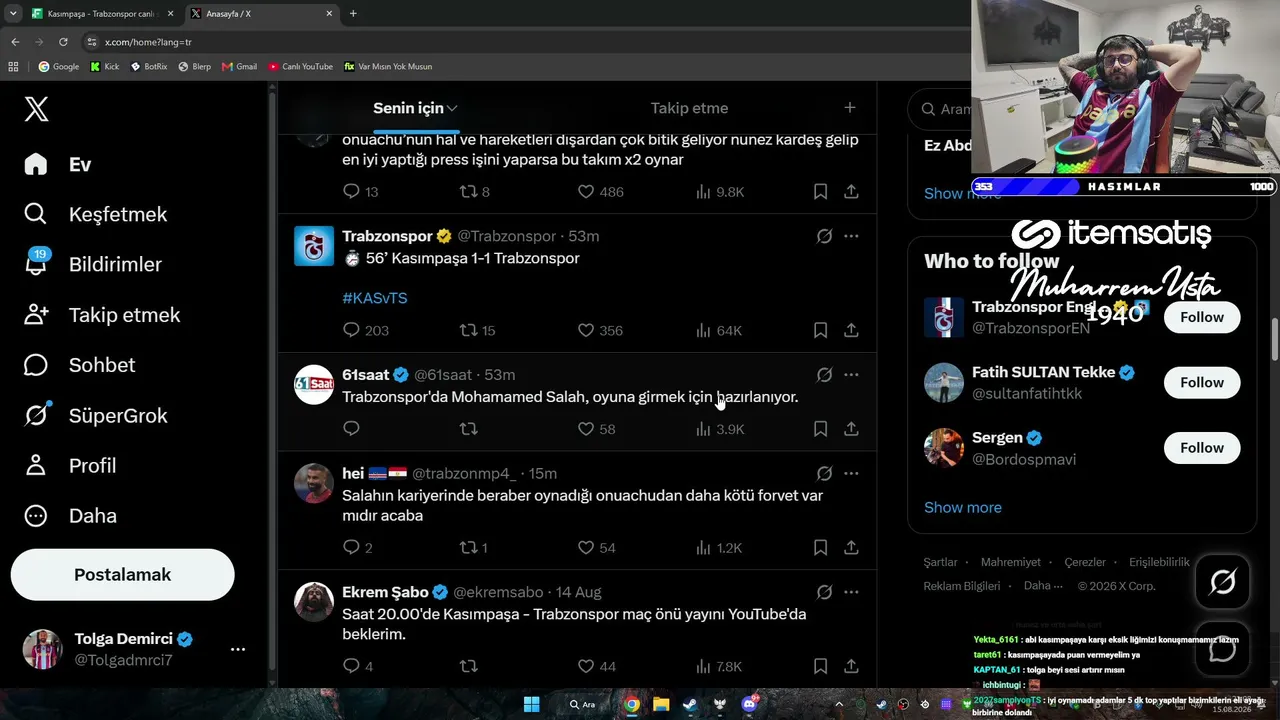Screen dimensions: 1280x720
Task: Open more options on Trabzonspor post
Action: [851, 236]
